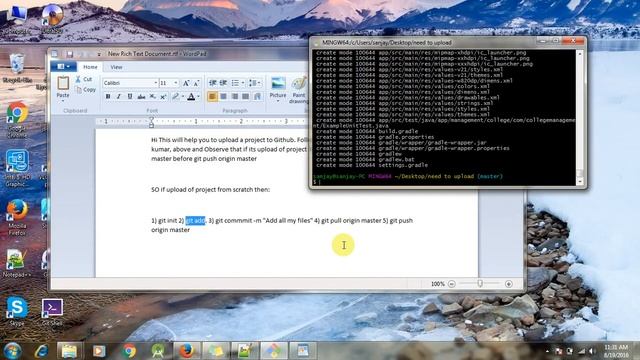
Task: Click Cut in the Clipboard group
Action: (84, 79)
